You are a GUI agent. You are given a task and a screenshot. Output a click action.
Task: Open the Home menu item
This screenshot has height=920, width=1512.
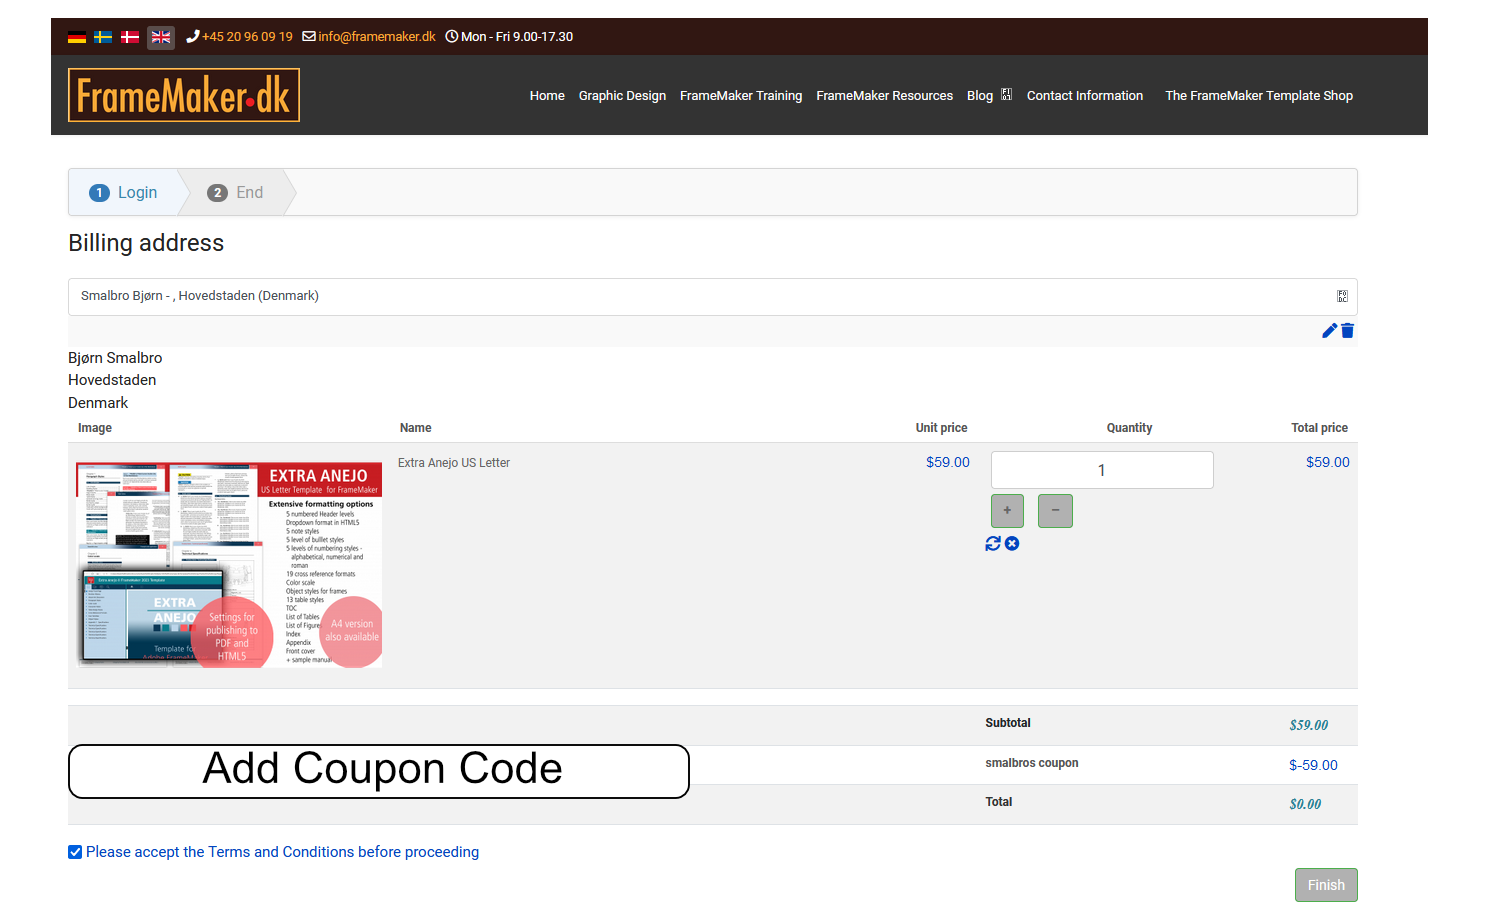(x=547, y=96)
